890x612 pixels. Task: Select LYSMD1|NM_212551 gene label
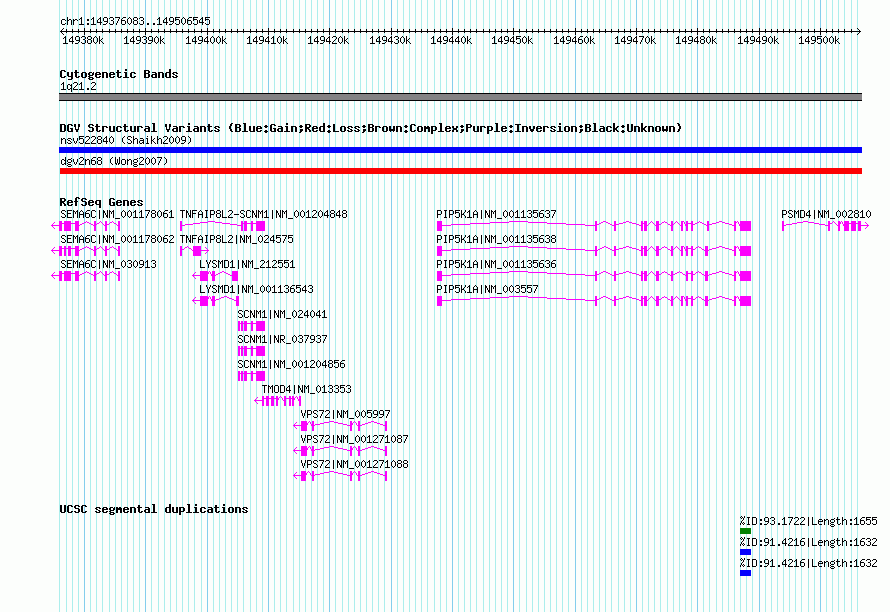247,264
